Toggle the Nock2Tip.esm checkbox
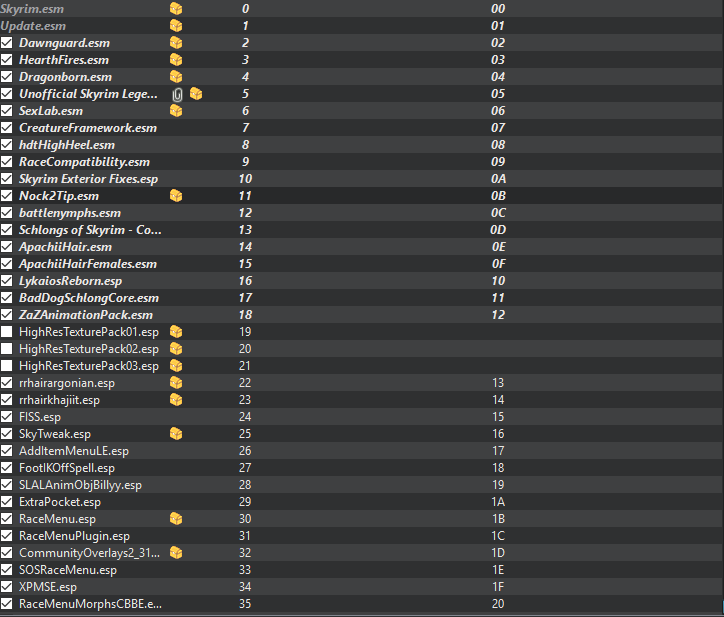The width and height of the screenshot is (724, 617). point(6,196)
